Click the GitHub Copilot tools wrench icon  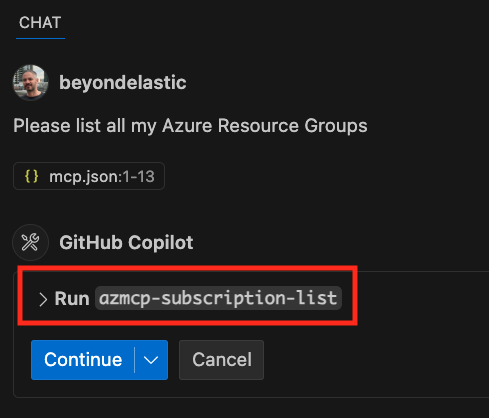click(30, 242)
